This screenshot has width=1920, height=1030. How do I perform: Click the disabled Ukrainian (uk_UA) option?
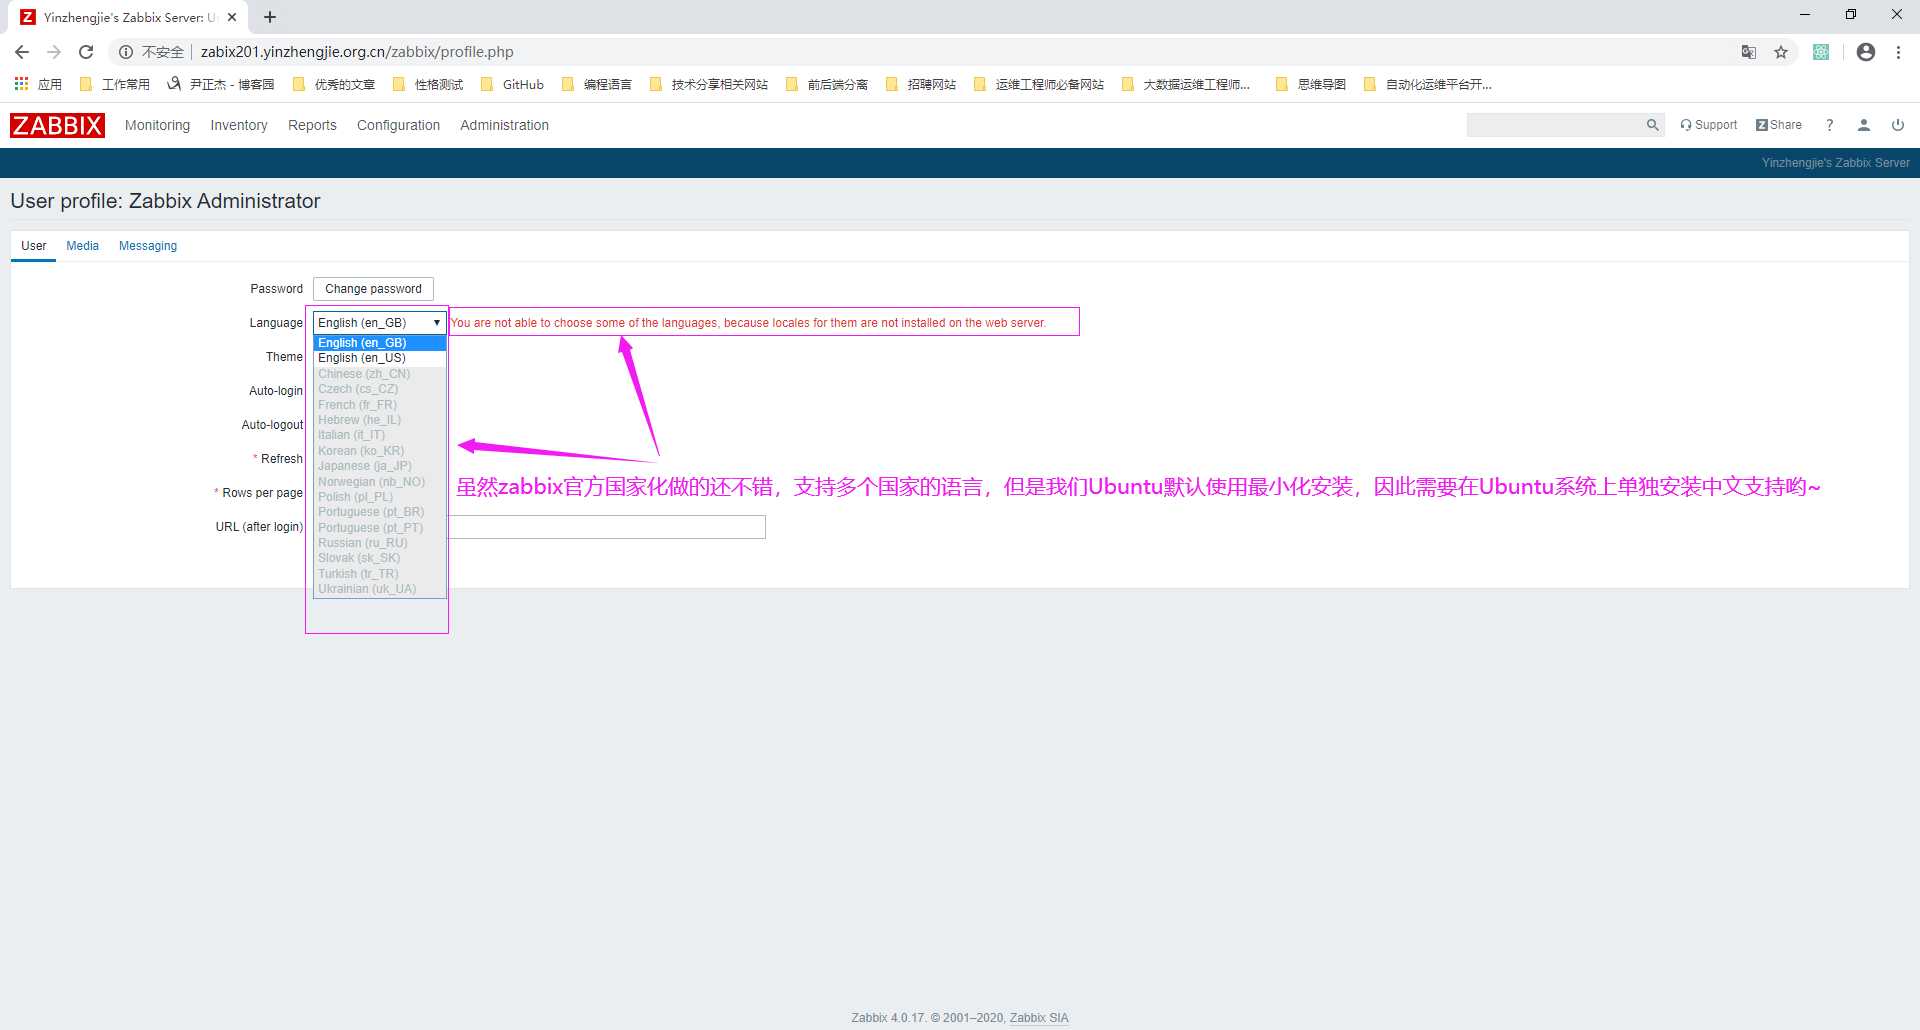(379, 589)
